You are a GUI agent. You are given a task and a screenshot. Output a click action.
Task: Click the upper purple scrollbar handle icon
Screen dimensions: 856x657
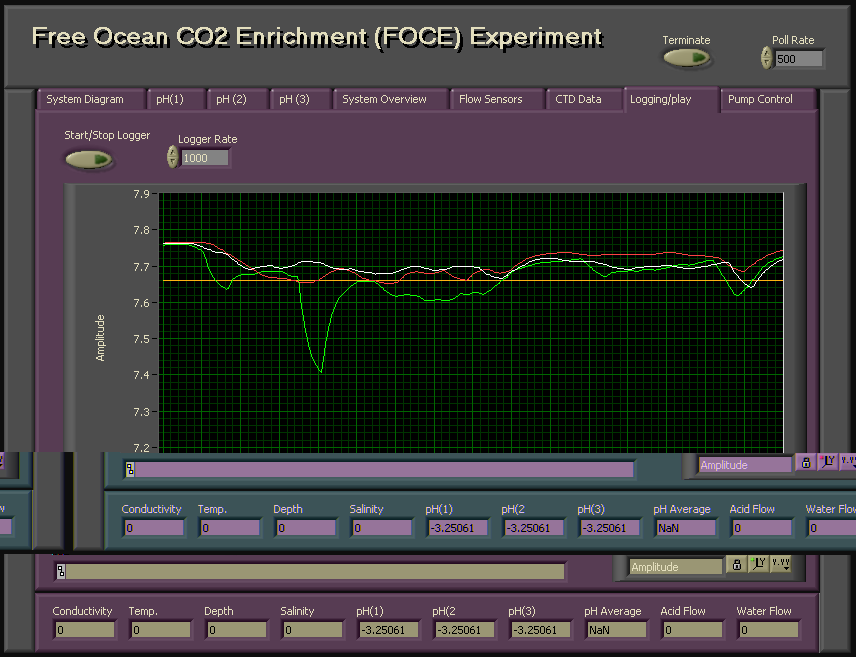pyautogui.click(x=130, y=470)
